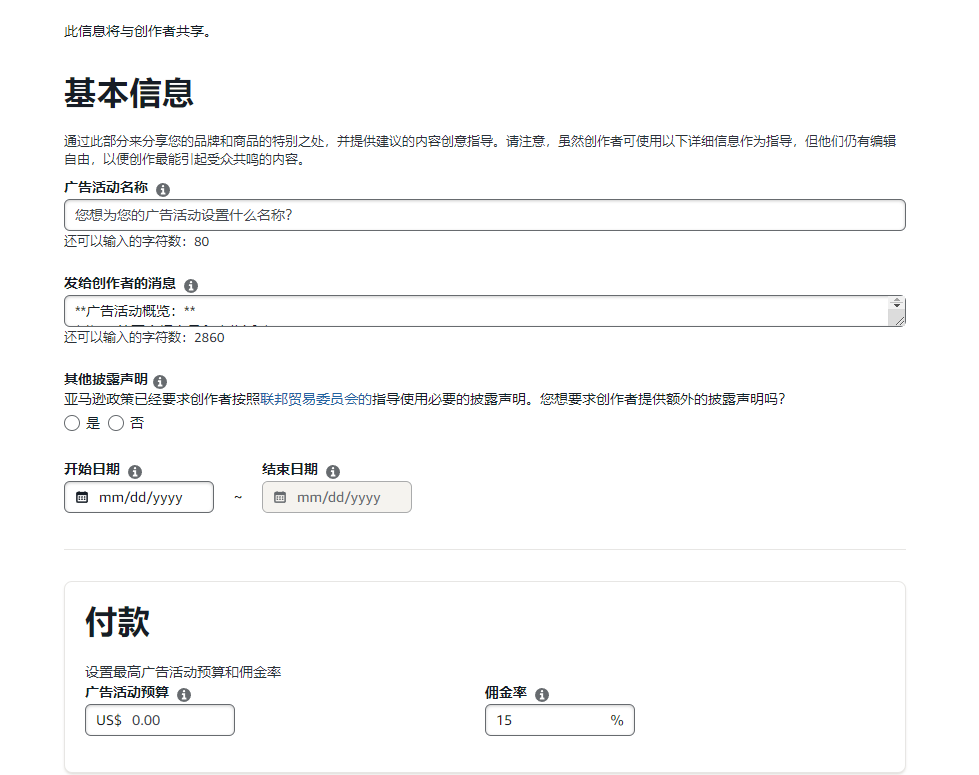Click the info icon next to 佣金率
The width and height of the screenshot is (979, 775).
542,693
